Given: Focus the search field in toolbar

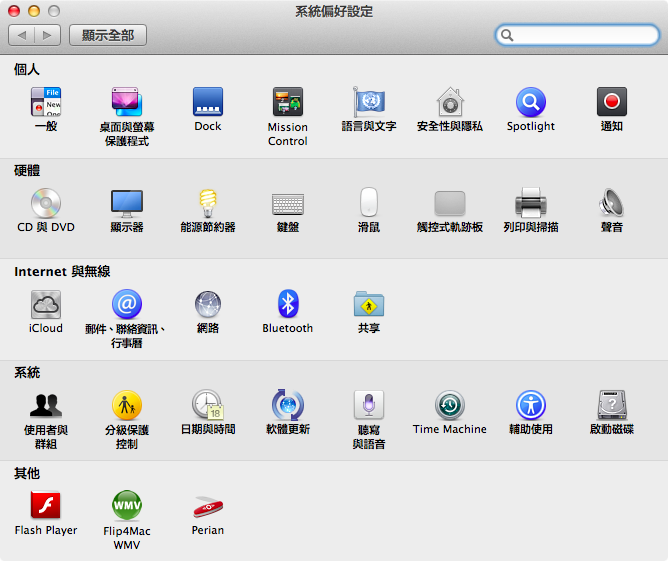Looking at the screenshot, I should coord(577,35).
